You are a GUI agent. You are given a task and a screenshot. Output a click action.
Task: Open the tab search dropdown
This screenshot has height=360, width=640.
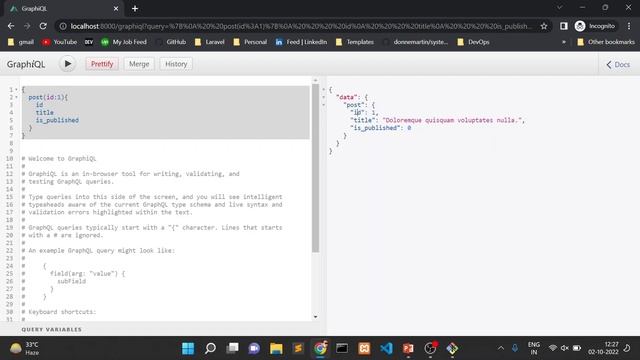point(560,7)
